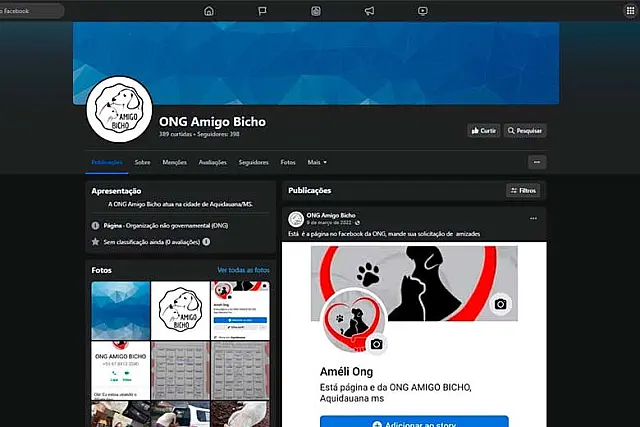Open the Fotos tab
Screen dimensions: 640x427
coord(288,162)
